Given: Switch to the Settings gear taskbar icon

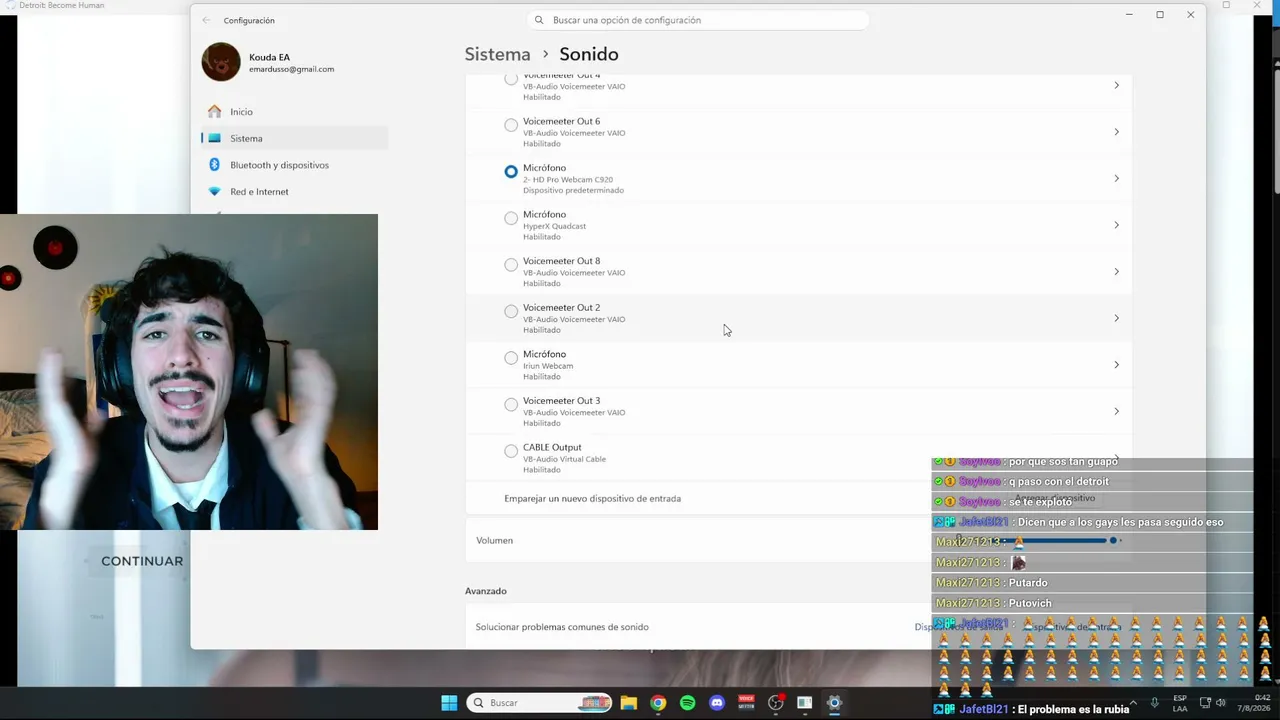Looking at the screenshot, I should [834, 703].
